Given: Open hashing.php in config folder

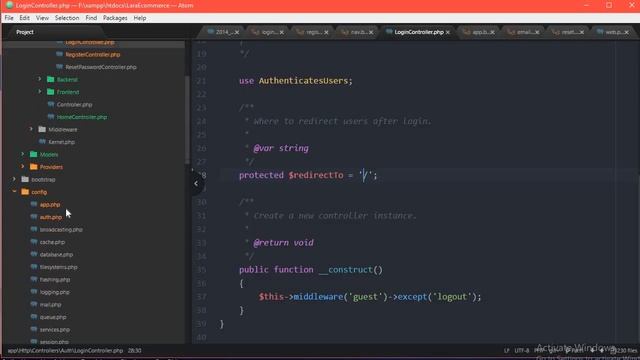Looking at the screenshot, I should [x=55, y=280].
